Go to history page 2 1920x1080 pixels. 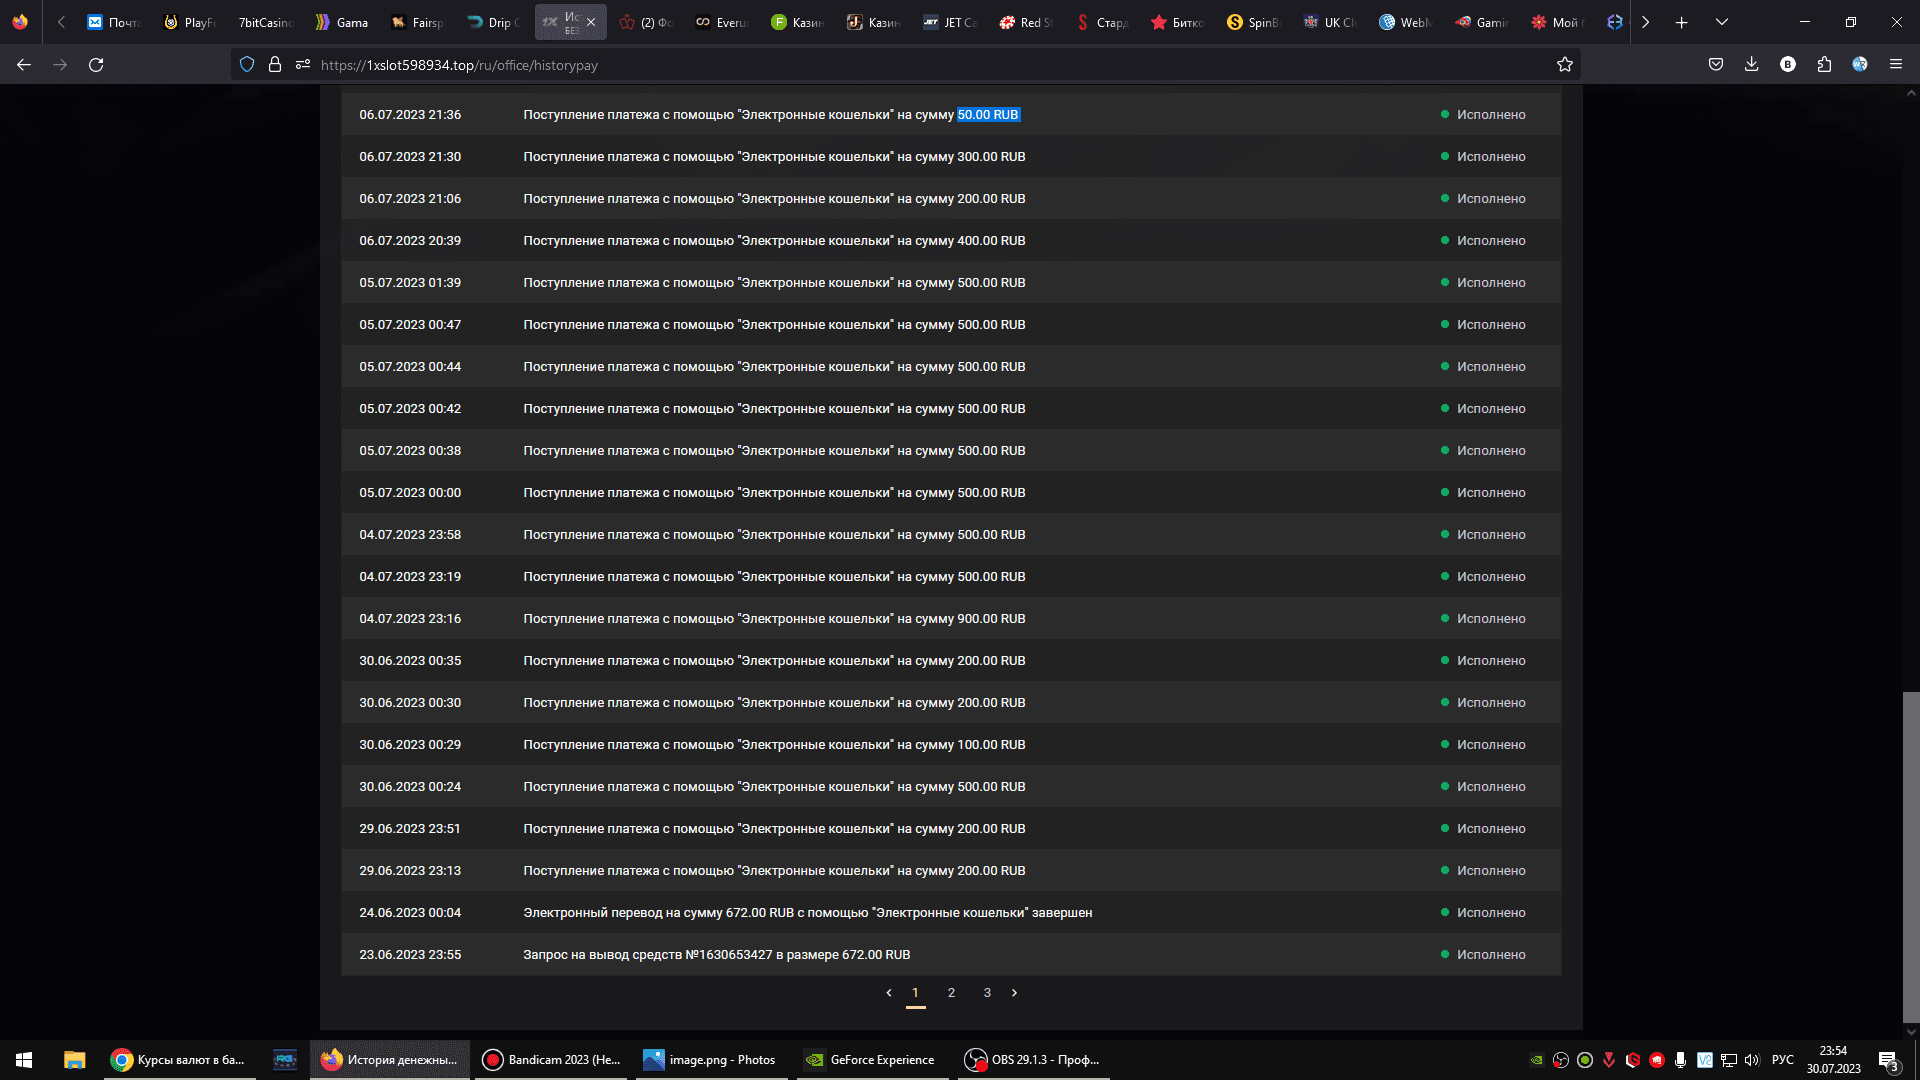click(951, 993)
